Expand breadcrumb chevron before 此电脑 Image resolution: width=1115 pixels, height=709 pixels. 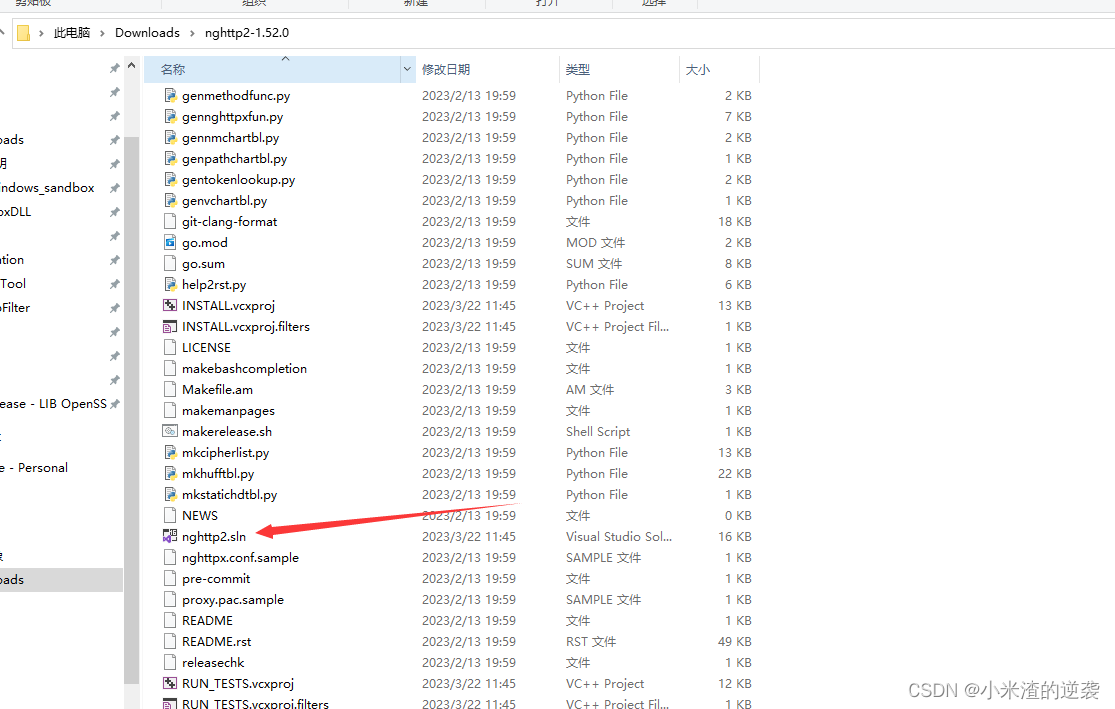point(41,33)
